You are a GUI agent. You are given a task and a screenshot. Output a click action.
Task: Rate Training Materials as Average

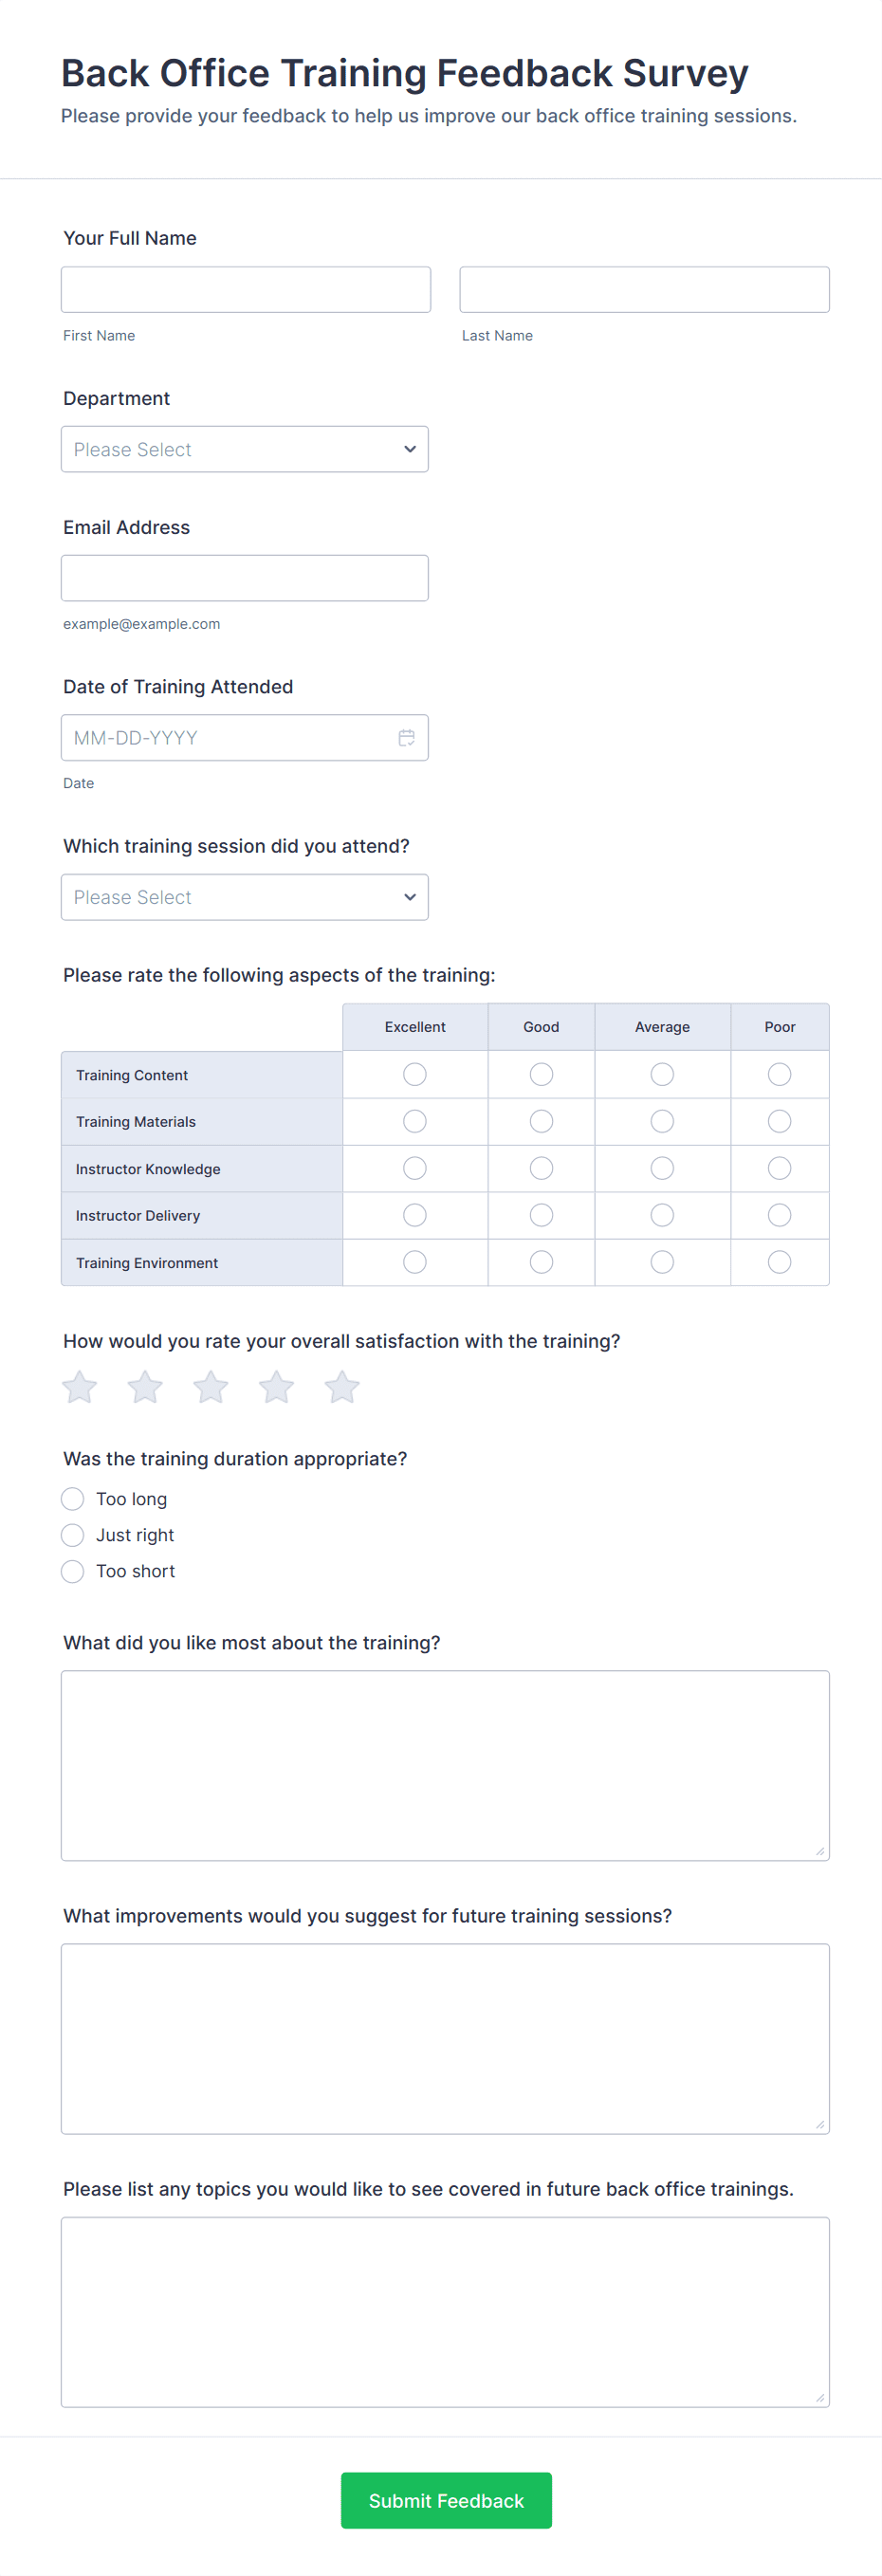pos(662,1121)
